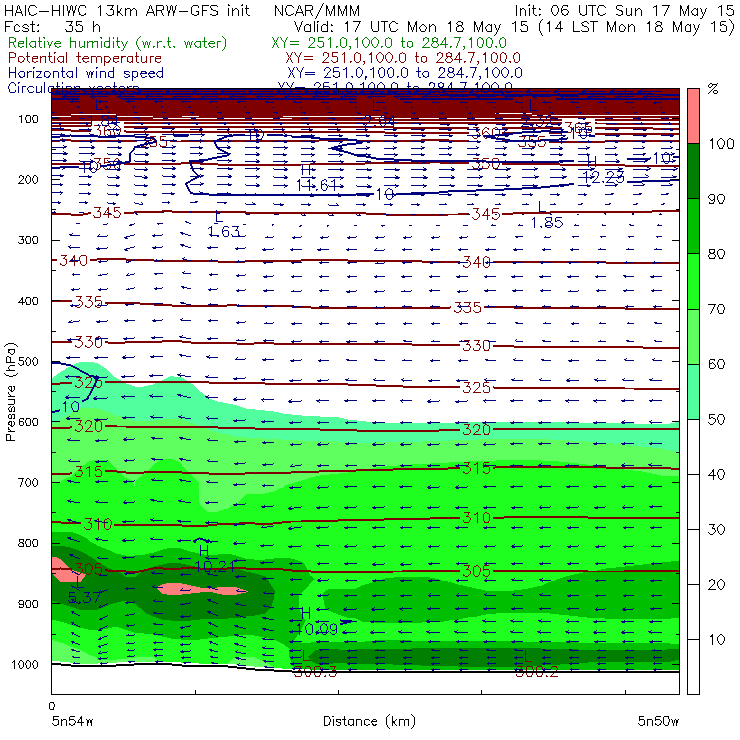This screenshot has width=740, height=740.
Task: Click the darkest green 90–100% colorbar segment
Action: tap(693, 171)
